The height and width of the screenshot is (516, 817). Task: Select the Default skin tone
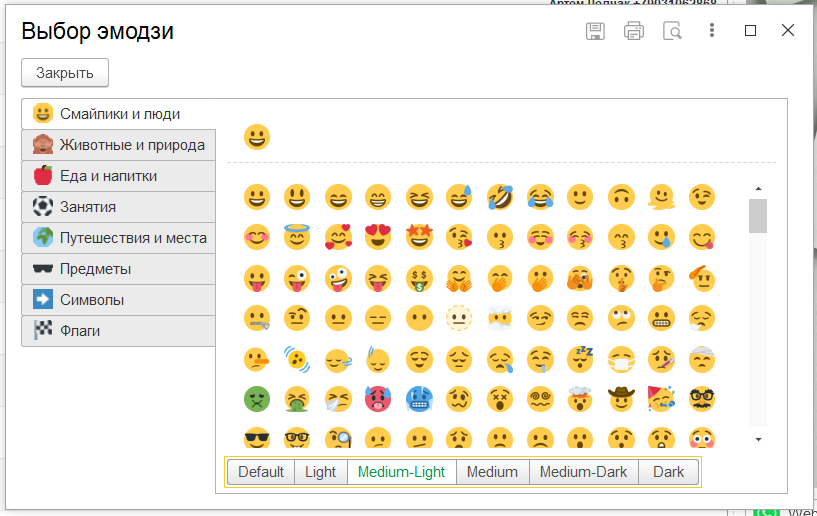click(x=261, y=472)
